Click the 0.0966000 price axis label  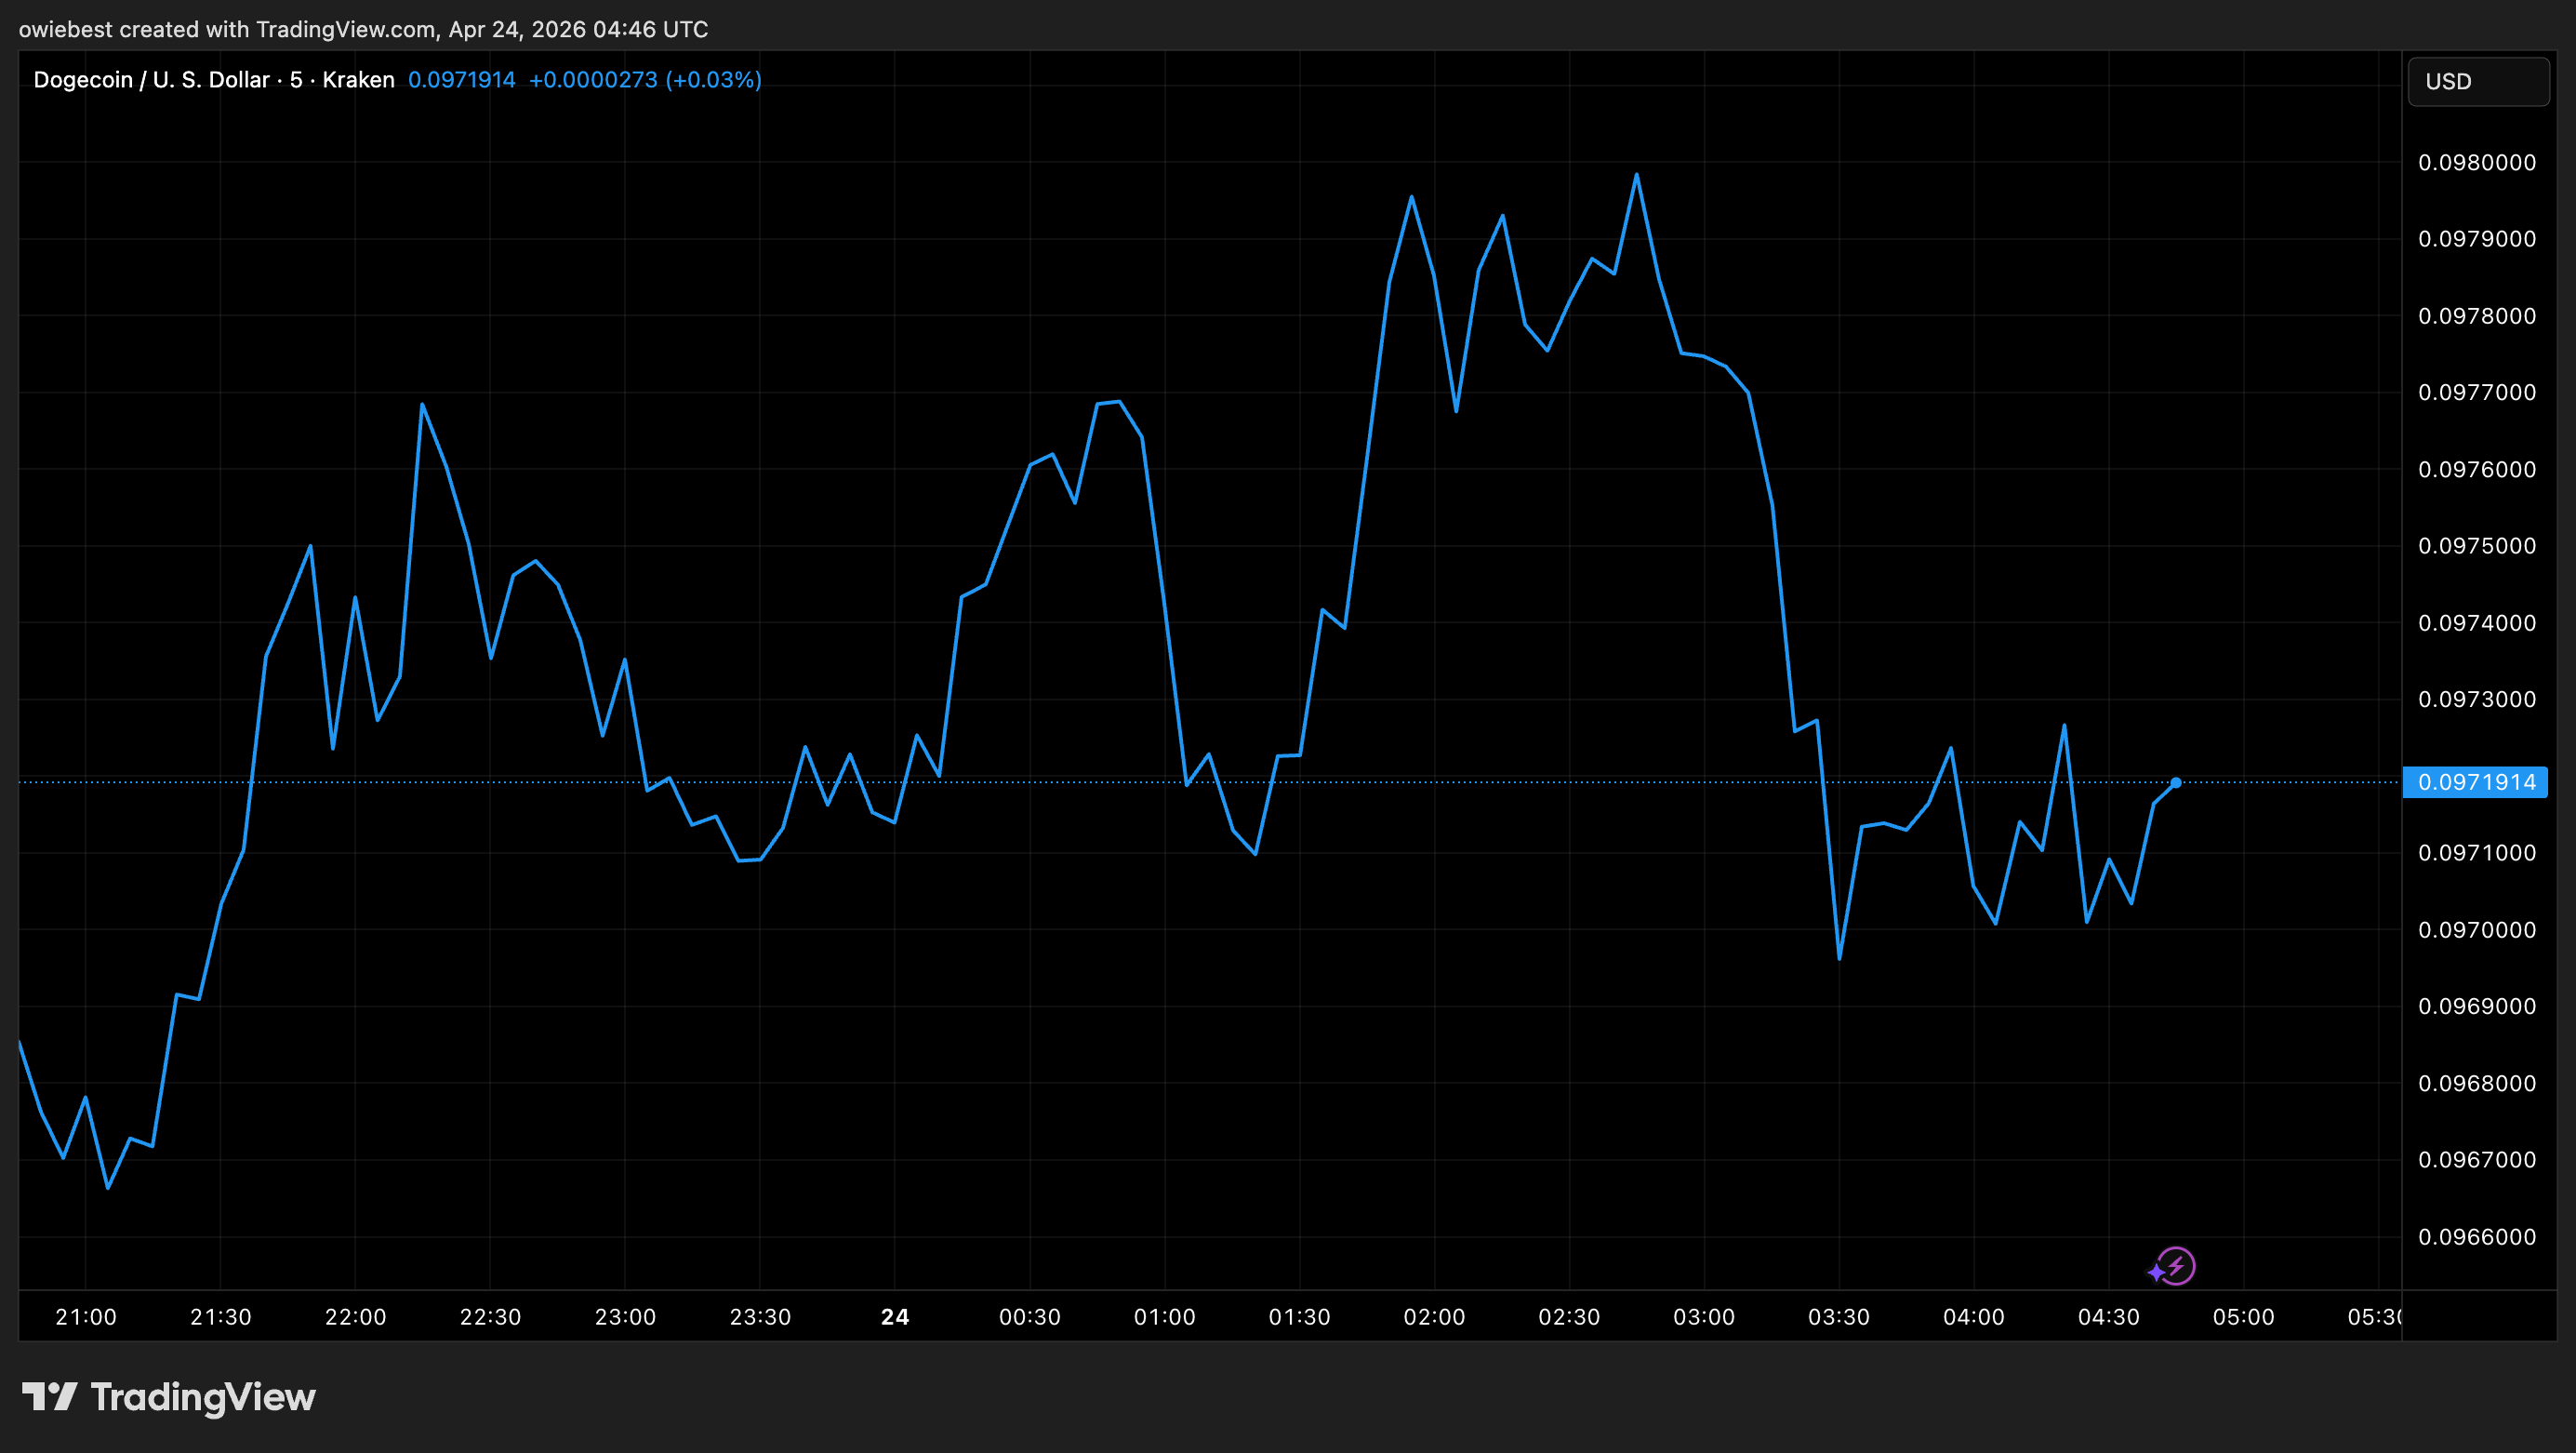tap(2476, 1237)
